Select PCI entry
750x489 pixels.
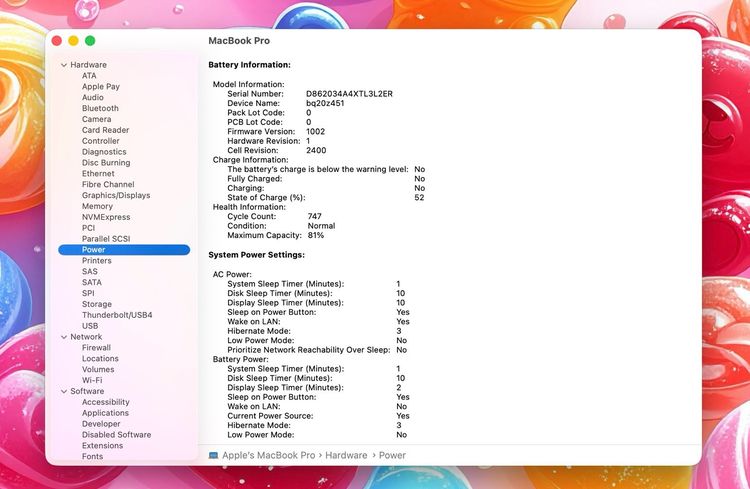88,228
